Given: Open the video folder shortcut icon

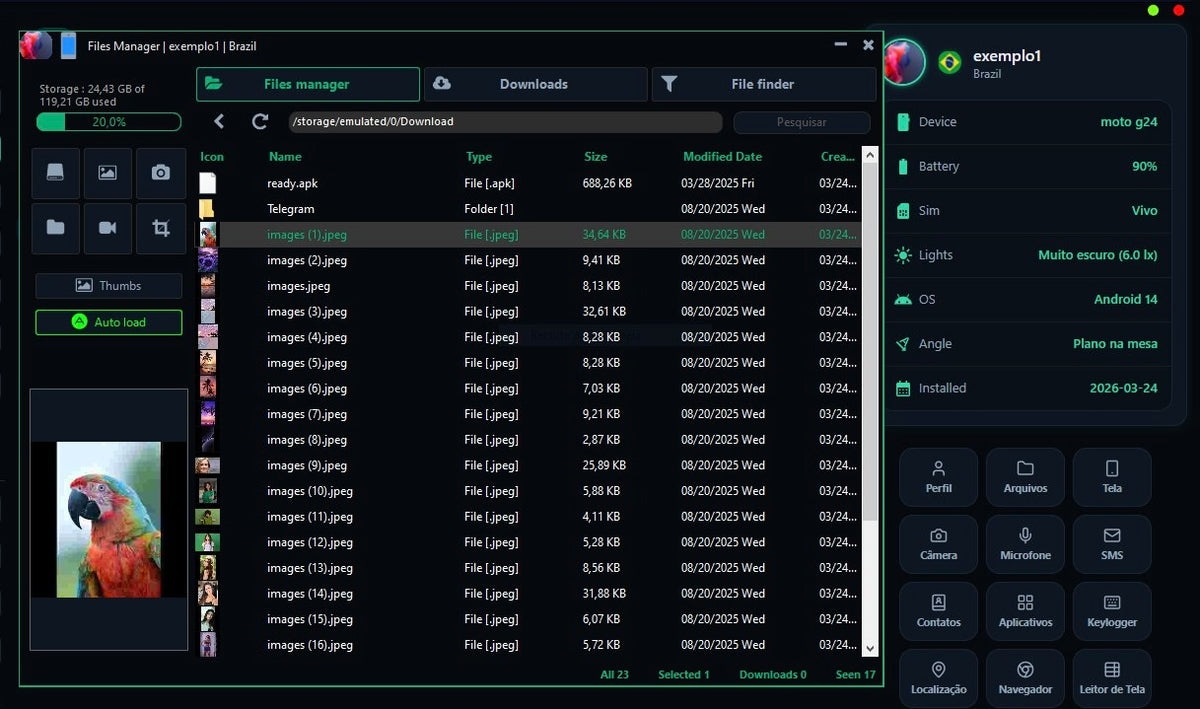Looking at the screenshot, I should [108, 227].
